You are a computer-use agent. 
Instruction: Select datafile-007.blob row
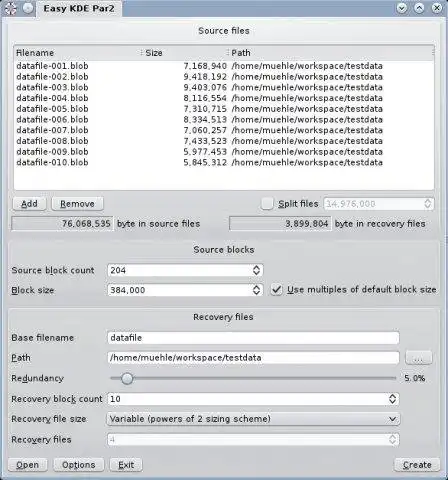pos(224,130)
